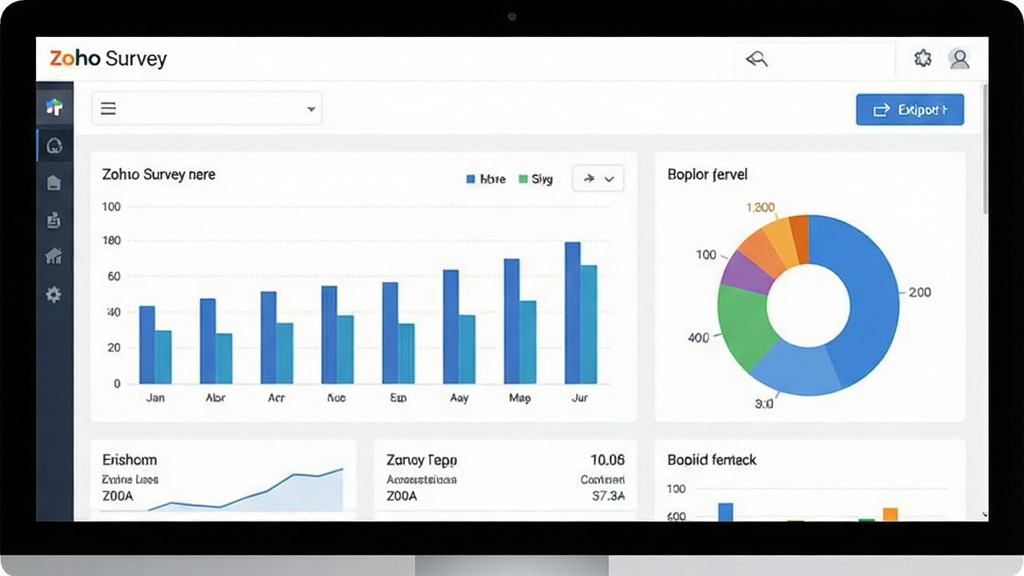This screenshot has height=576, width=1024.
Task: Click the colorful app logo in sidebar
Action: coord(54,106)
